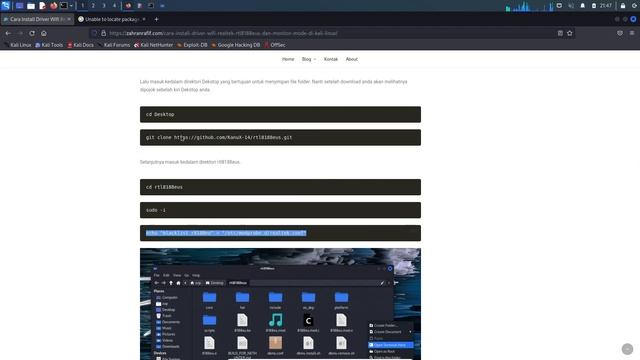Open the Firefox hamburger menu
640x360 pixels.
[x=632, y=33]
